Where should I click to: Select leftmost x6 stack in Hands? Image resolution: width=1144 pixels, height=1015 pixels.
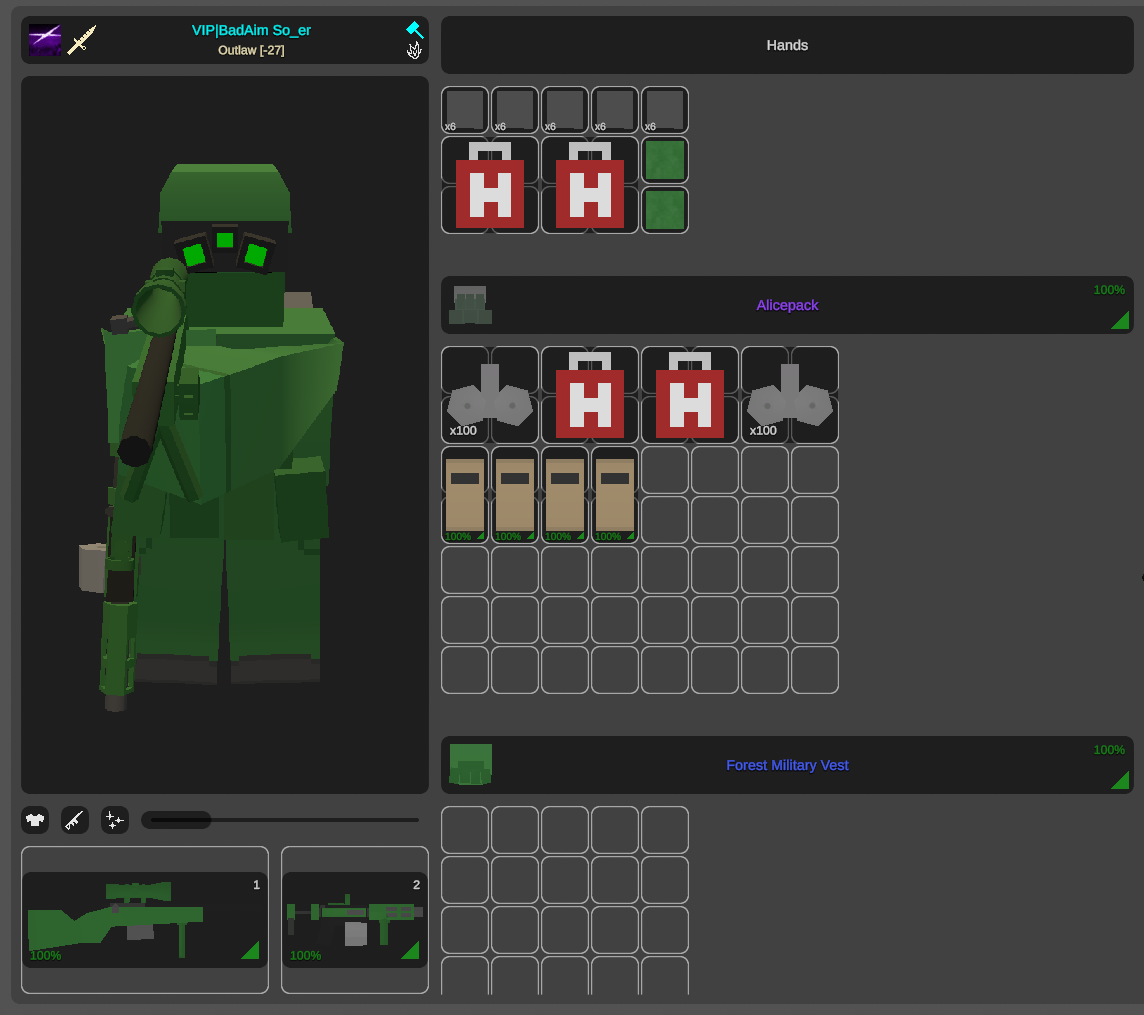(x=465, y=110)
